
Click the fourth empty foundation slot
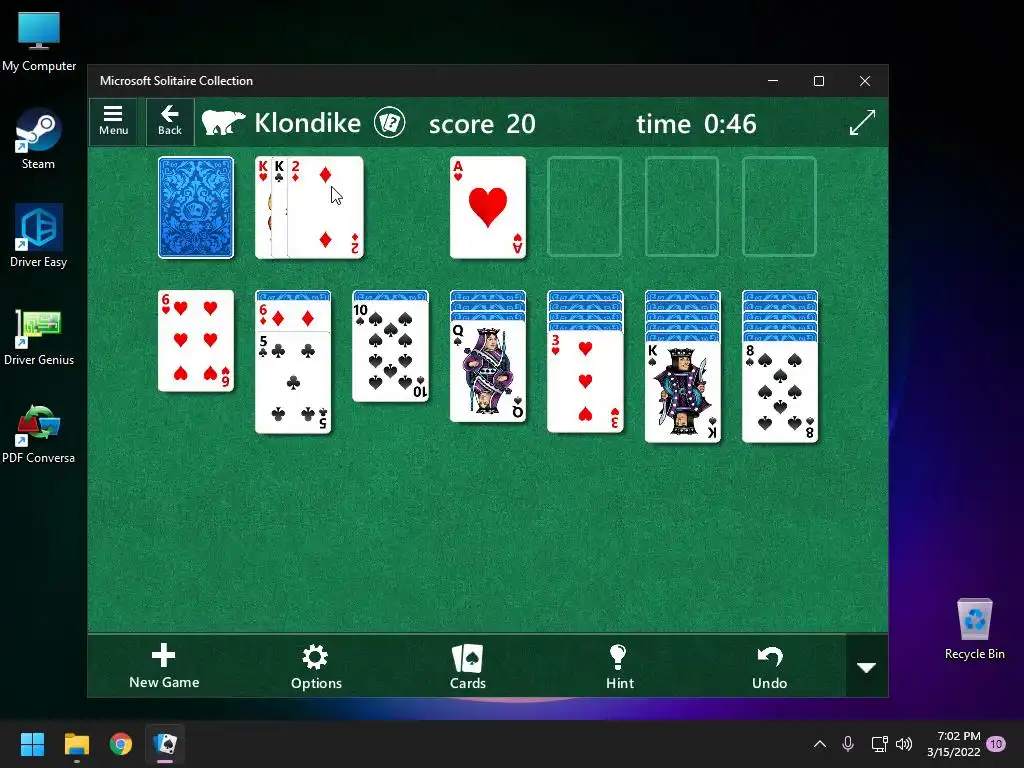[779, 206]
